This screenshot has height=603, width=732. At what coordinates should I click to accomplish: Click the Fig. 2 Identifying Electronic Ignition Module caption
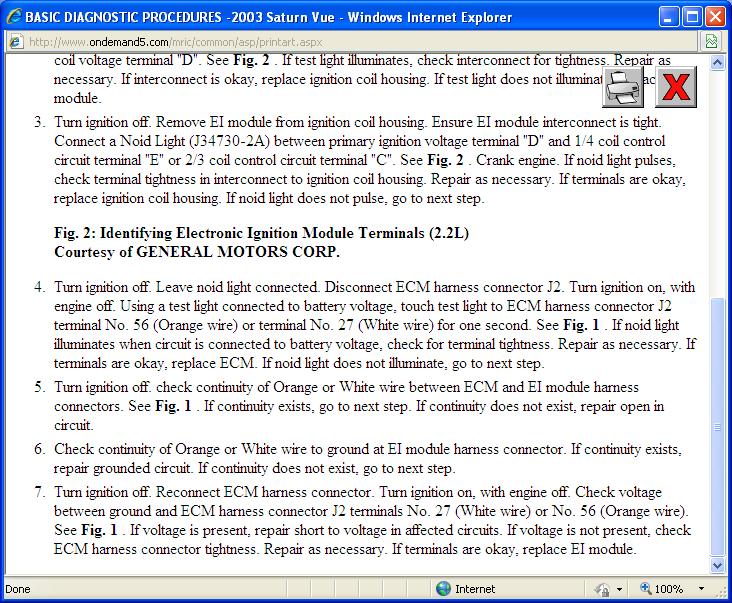[x=261, y=233]
